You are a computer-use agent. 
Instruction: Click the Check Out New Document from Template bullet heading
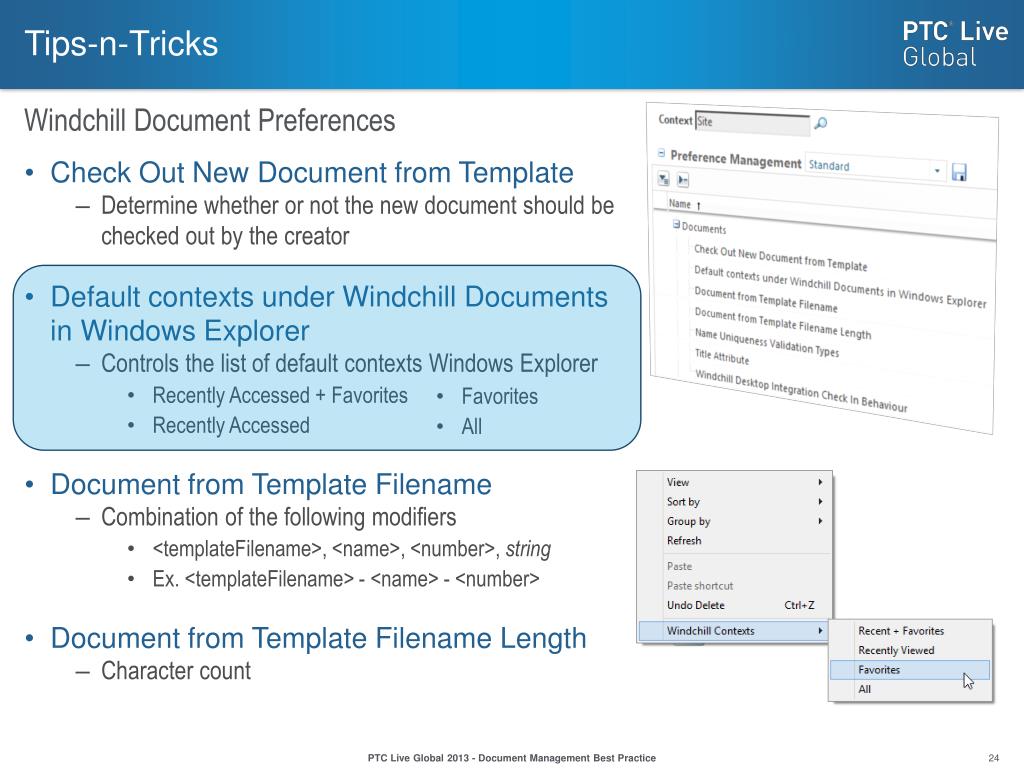pos(312,172)
